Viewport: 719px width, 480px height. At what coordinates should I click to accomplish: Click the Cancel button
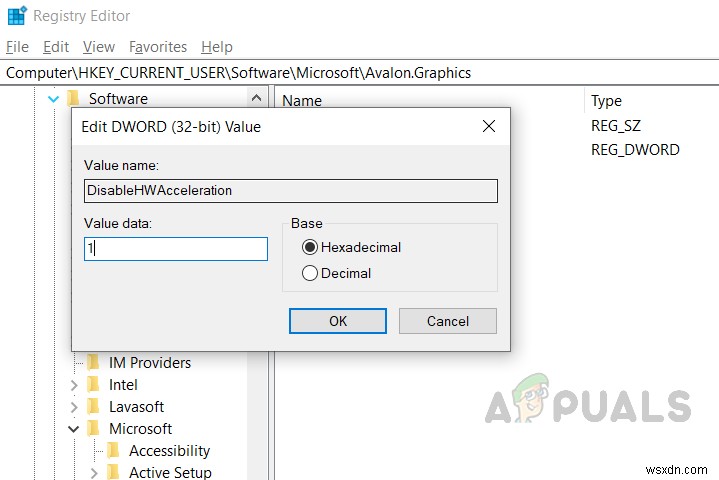(448, 321)
